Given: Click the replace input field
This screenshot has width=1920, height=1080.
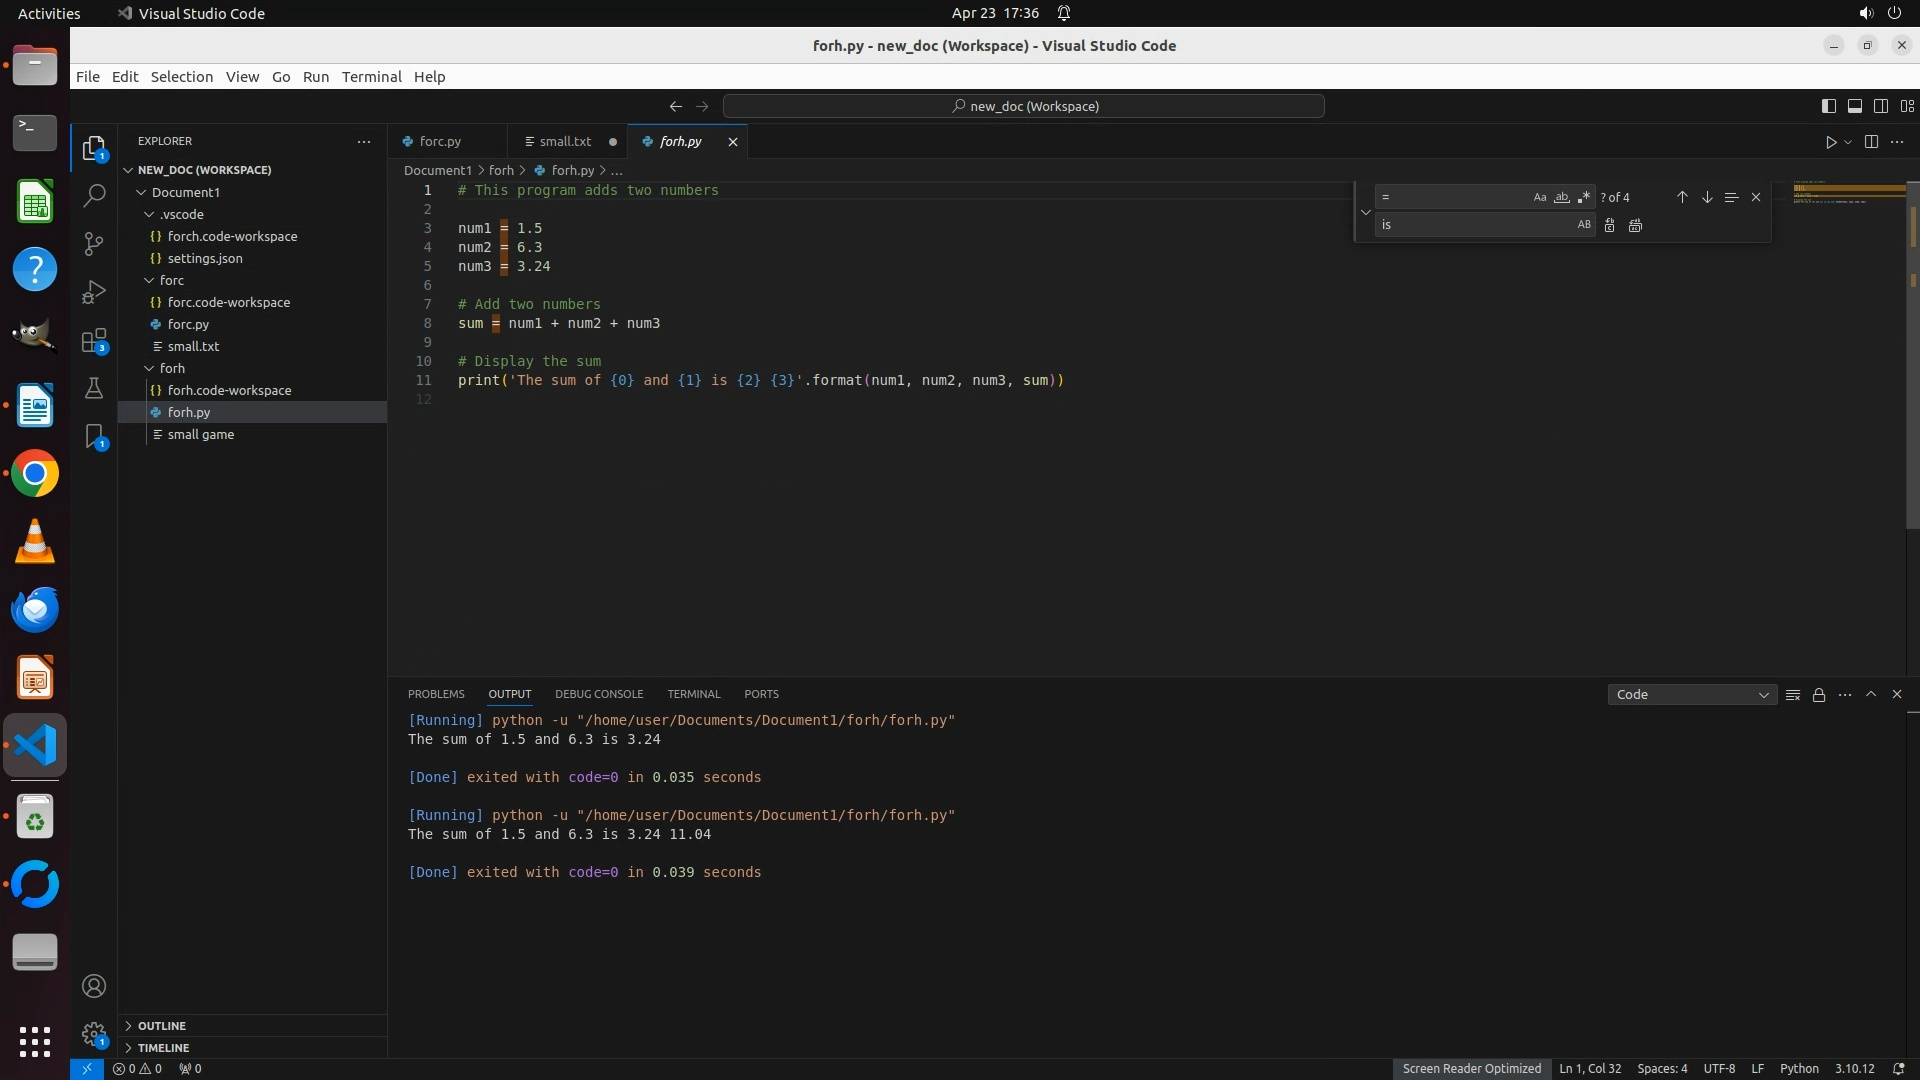Looking at the screenshot, I should 1470,226.
